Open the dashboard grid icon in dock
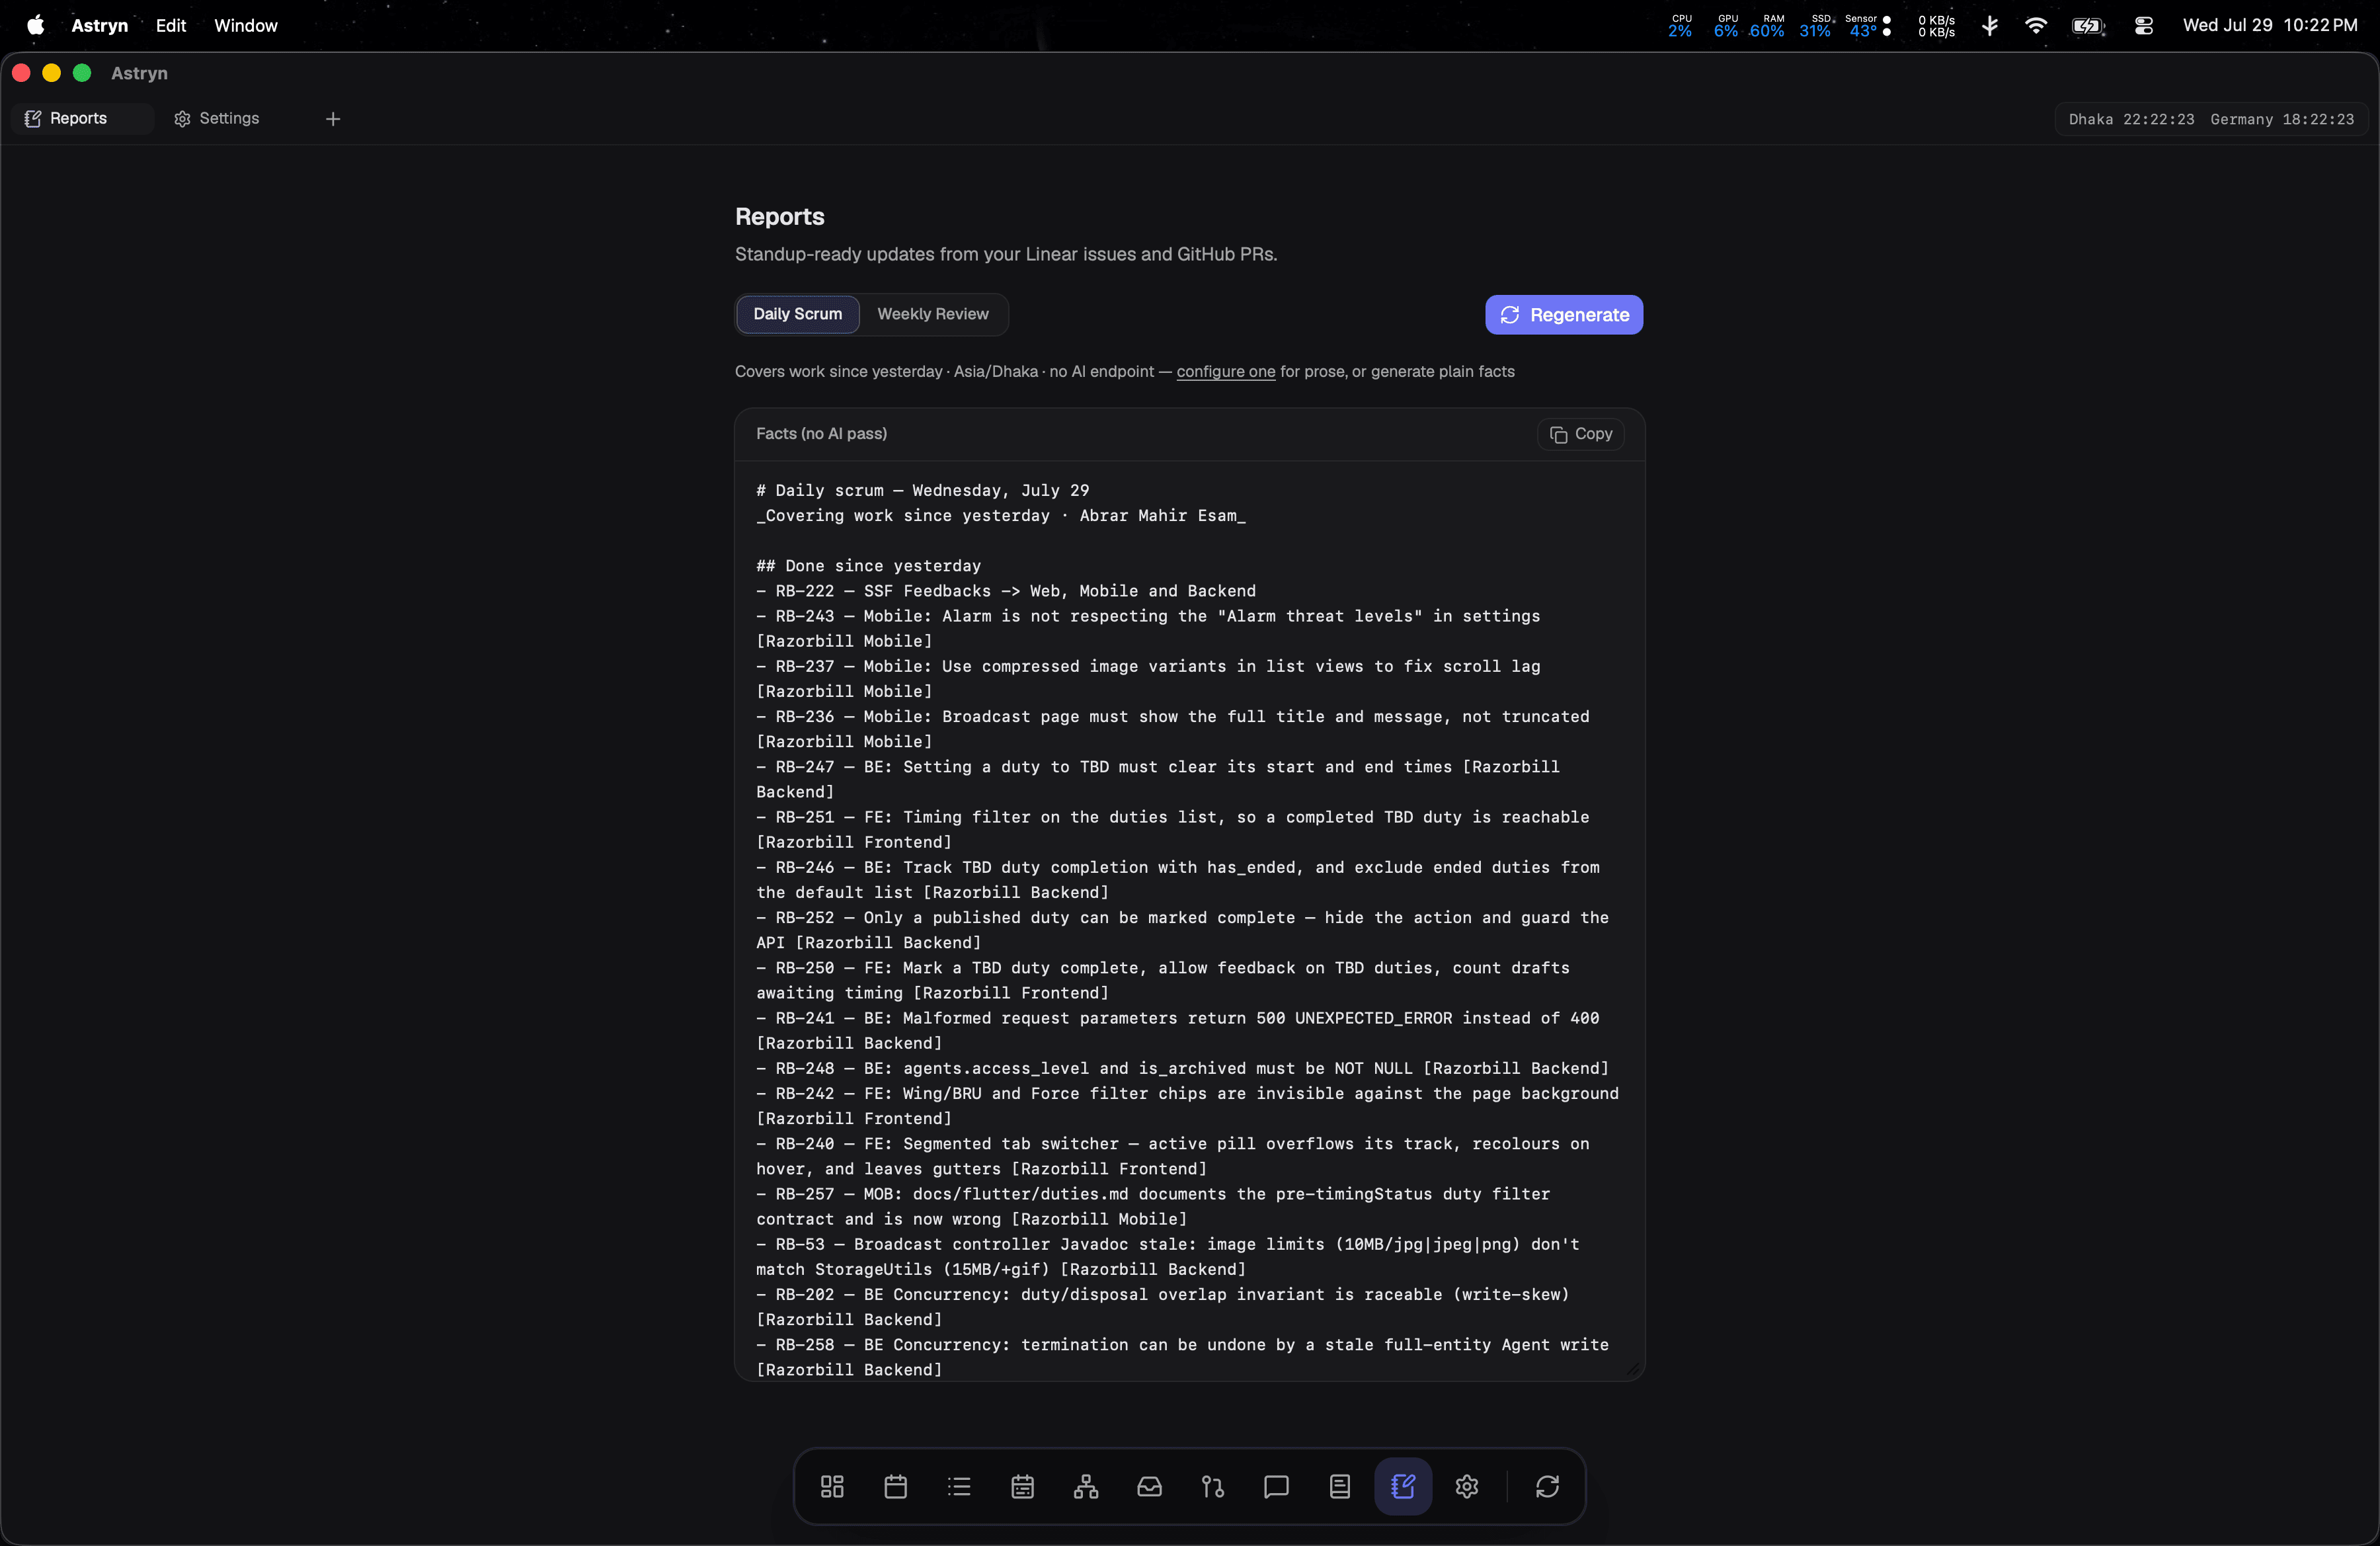2380x1546 pixels. point(832,1486)
